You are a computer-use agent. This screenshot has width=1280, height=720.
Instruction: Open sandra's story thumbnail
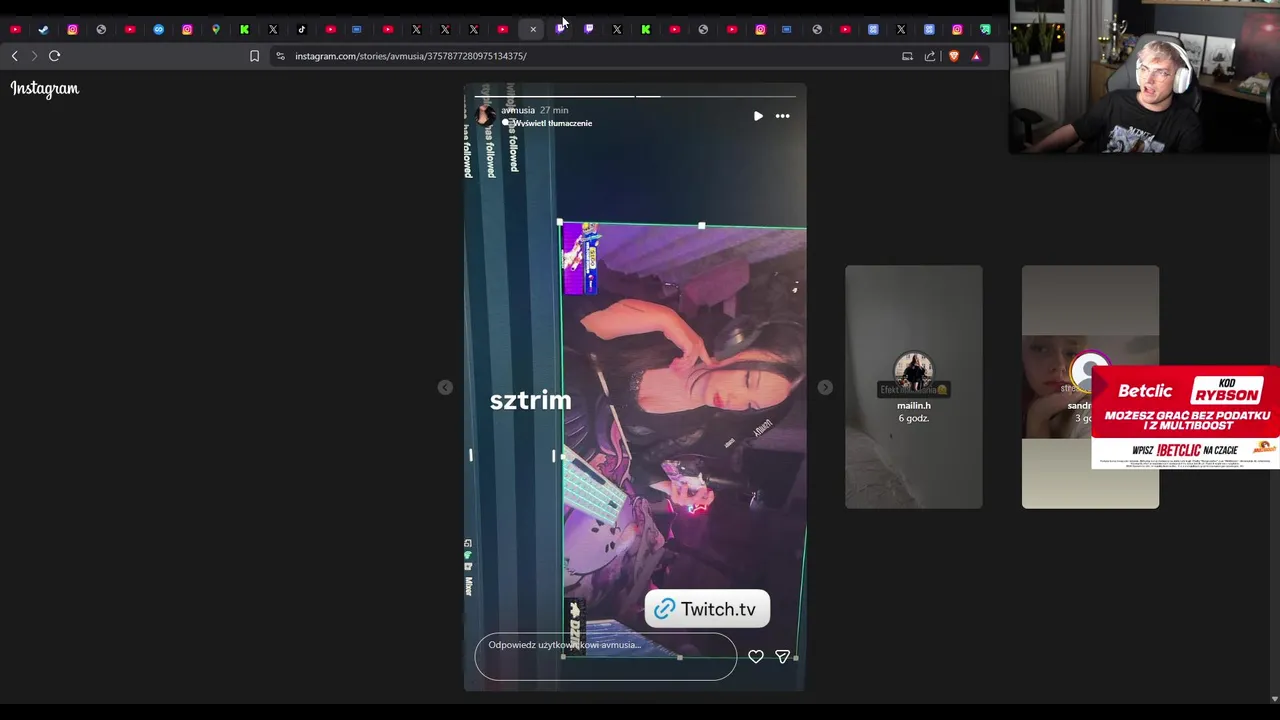(x=1090, y=387)
